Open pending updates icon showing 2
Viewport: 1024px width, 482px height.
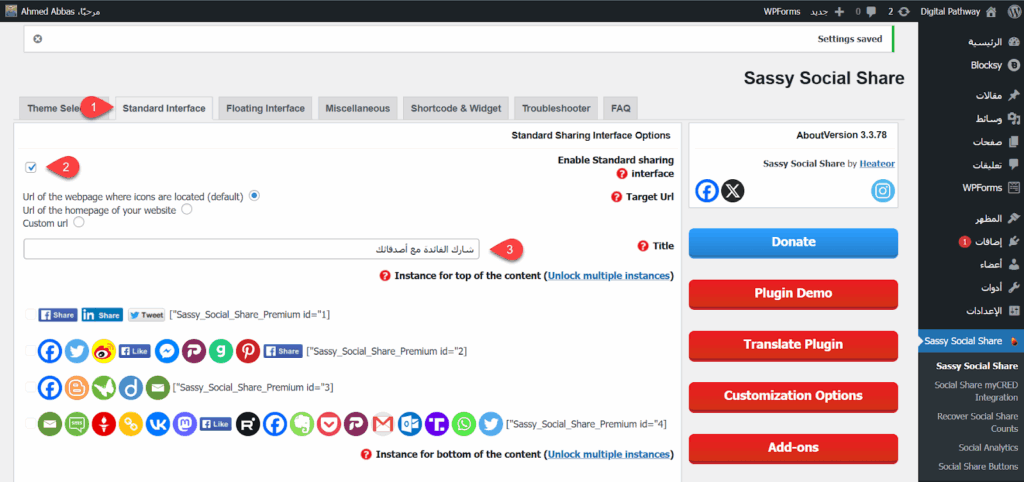pos(898,11)
